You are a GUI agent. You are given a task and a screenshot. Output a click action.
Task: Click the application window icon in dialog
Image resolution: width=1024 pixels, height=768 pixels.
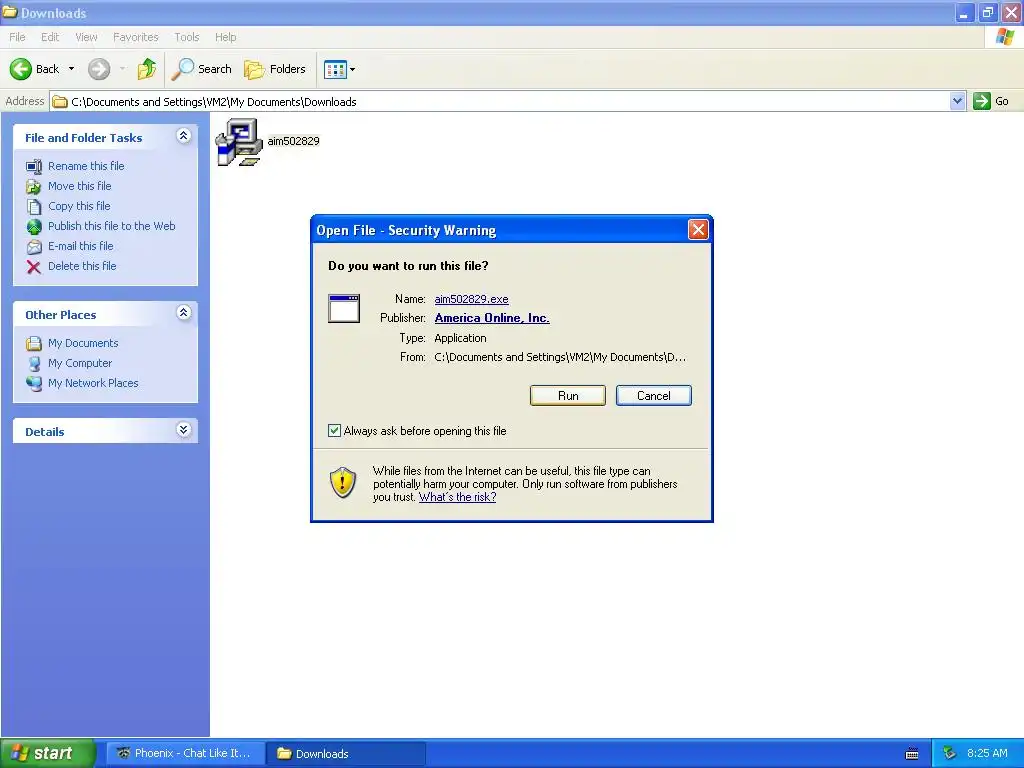point(344,308)
